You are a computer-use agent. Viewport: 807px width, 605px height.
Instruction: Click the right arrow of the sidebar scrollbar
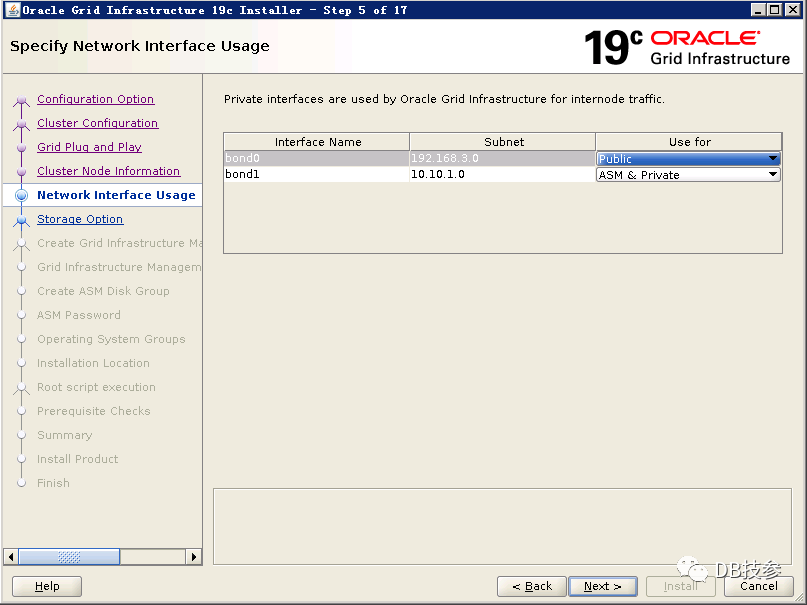(194, 557)
